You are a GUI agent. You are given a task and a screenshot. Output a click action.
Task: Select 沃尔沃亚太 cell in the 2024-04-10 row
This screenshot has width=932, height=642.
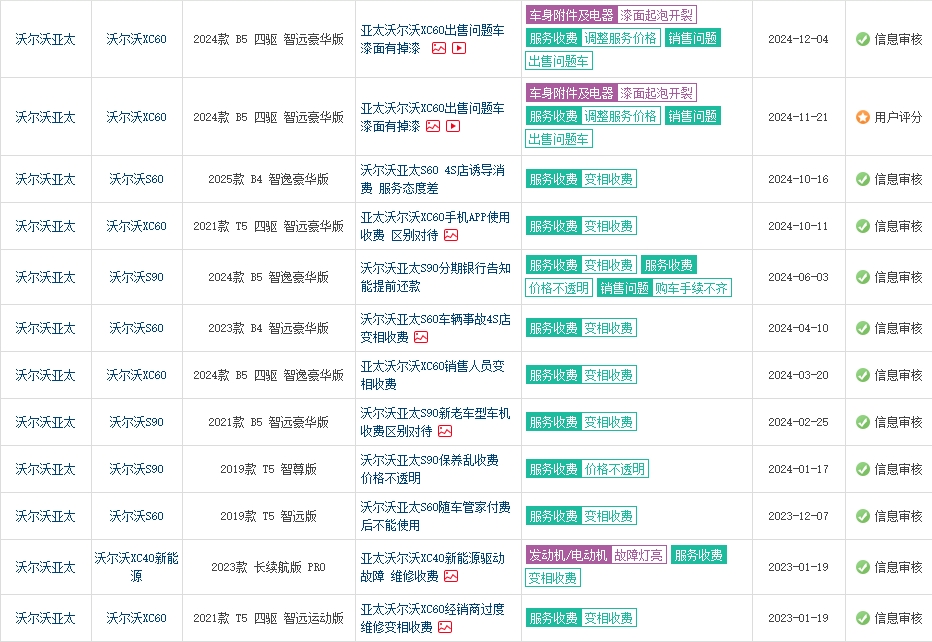tap(46, 328)
